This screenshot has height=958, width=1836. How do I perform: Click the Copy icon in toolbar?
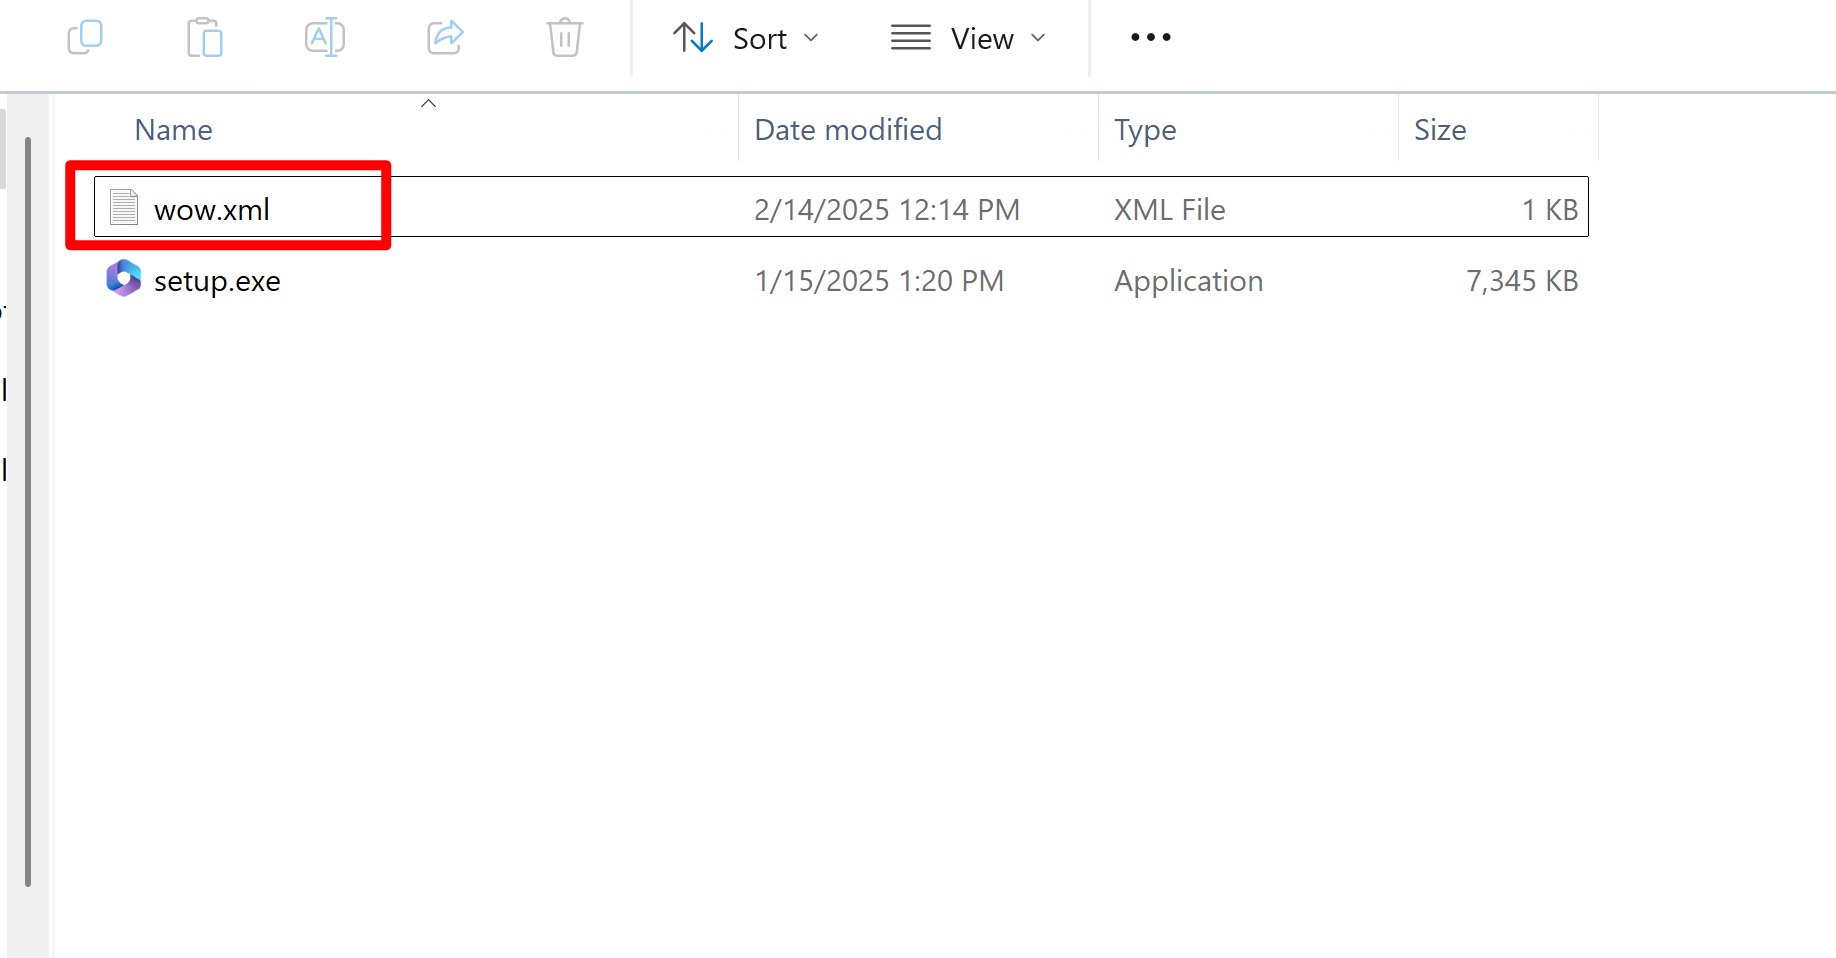click(x=85, y=38)
